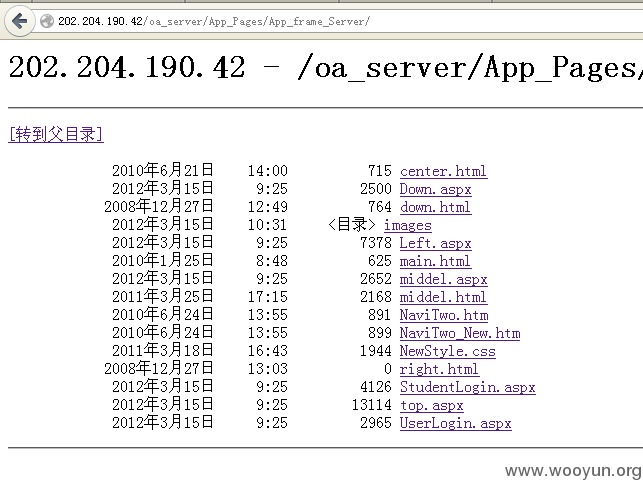Open top.aspx file link
This screenshot has width=643, height=480.
coord(431,405)
